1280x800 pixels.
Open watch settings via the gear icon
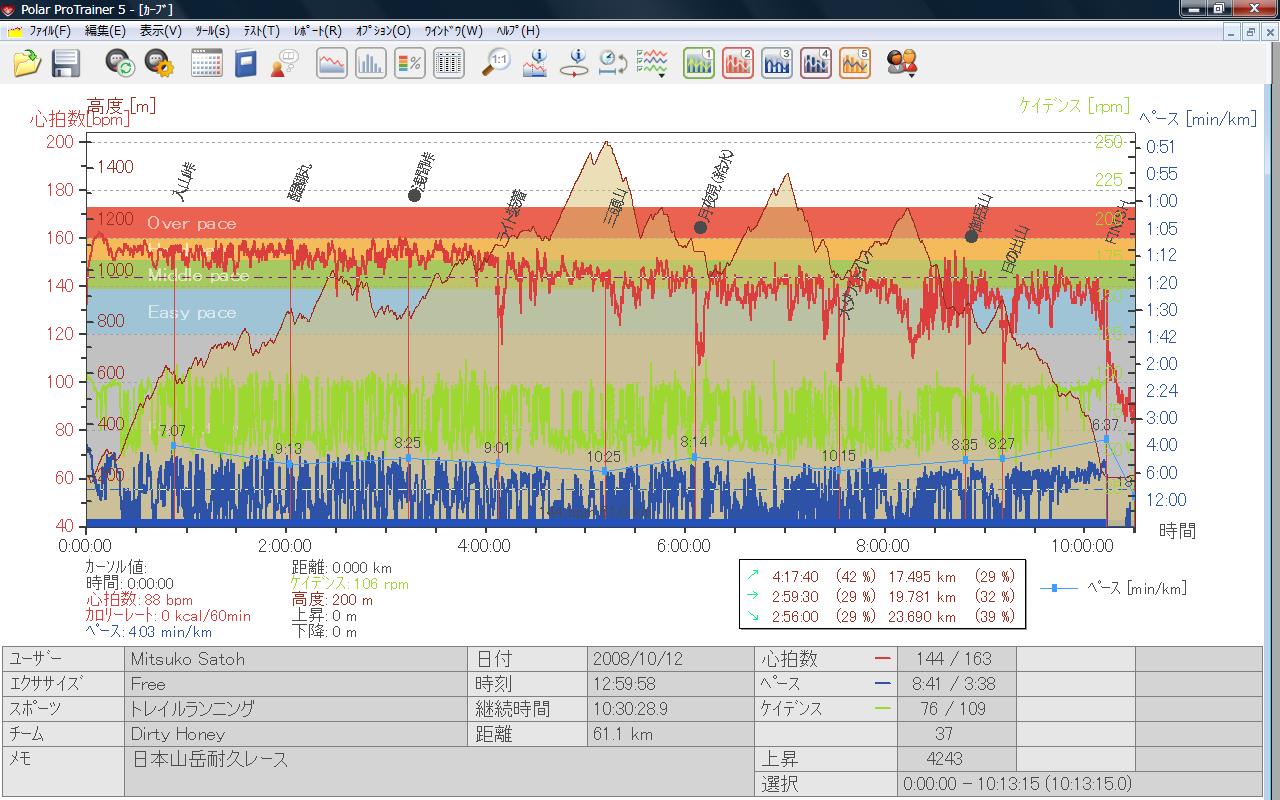(159, 64)
